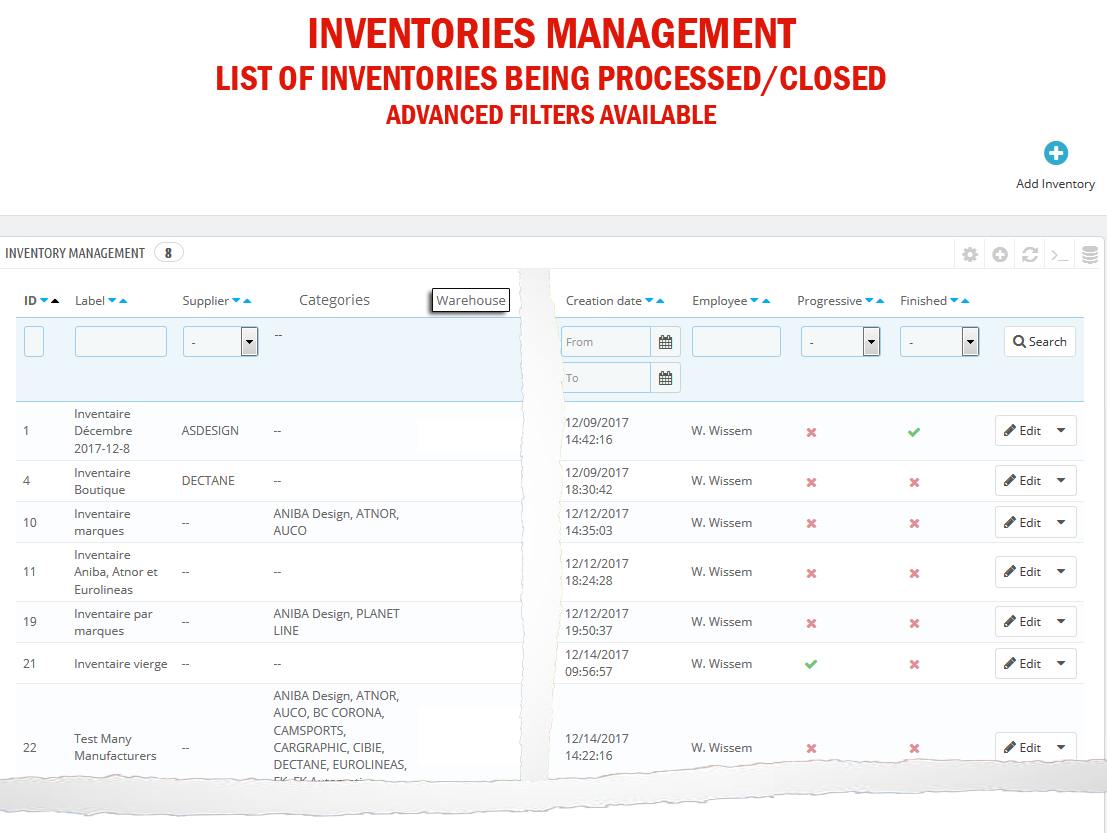Toggle Progressive status for Inventaire vierge
The width and height of the screenshot is (1107, 833).
coord(811,664)
